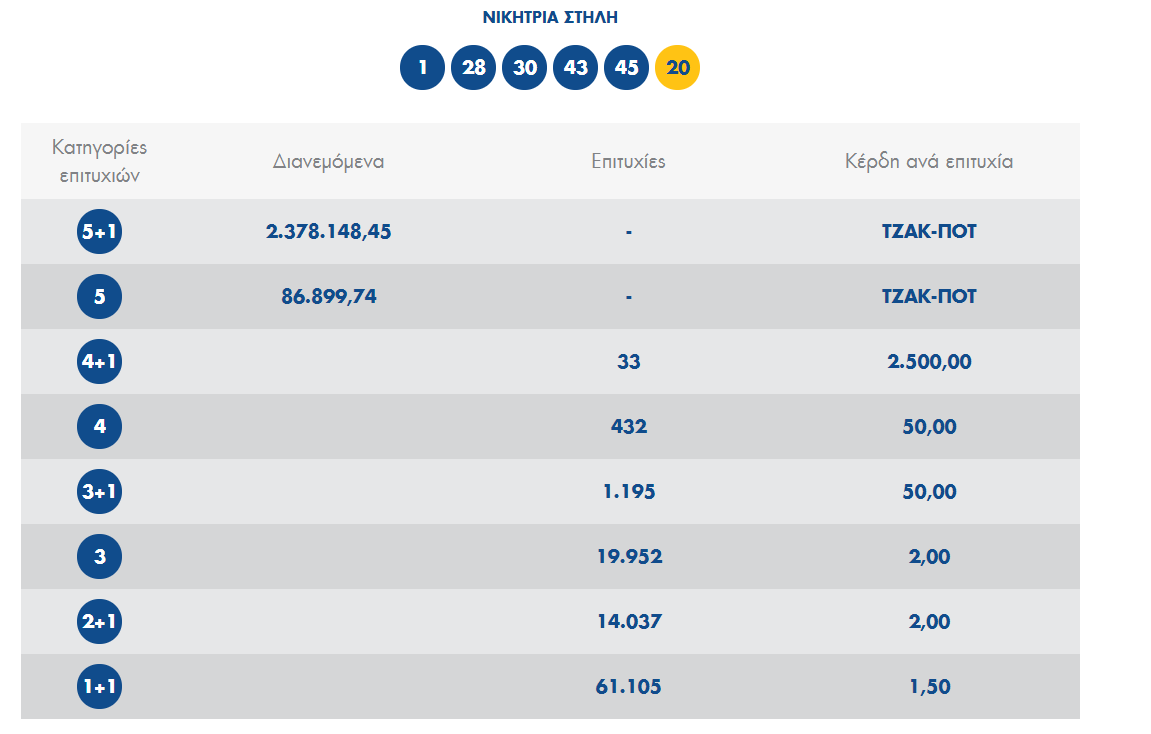Screen dimensions: 1151x734
Task: Click the winners count 33
Action: 628,361
